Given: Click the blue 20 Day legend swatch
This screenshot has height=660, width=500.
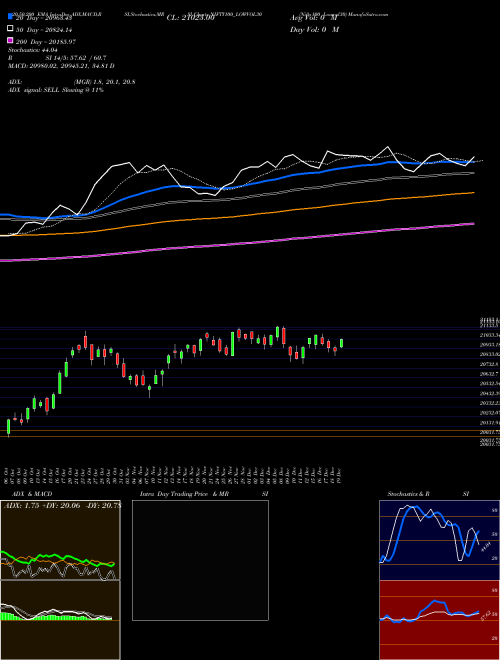Looking at the screenshot, I should pyautogui.click(x=10, y=16).
